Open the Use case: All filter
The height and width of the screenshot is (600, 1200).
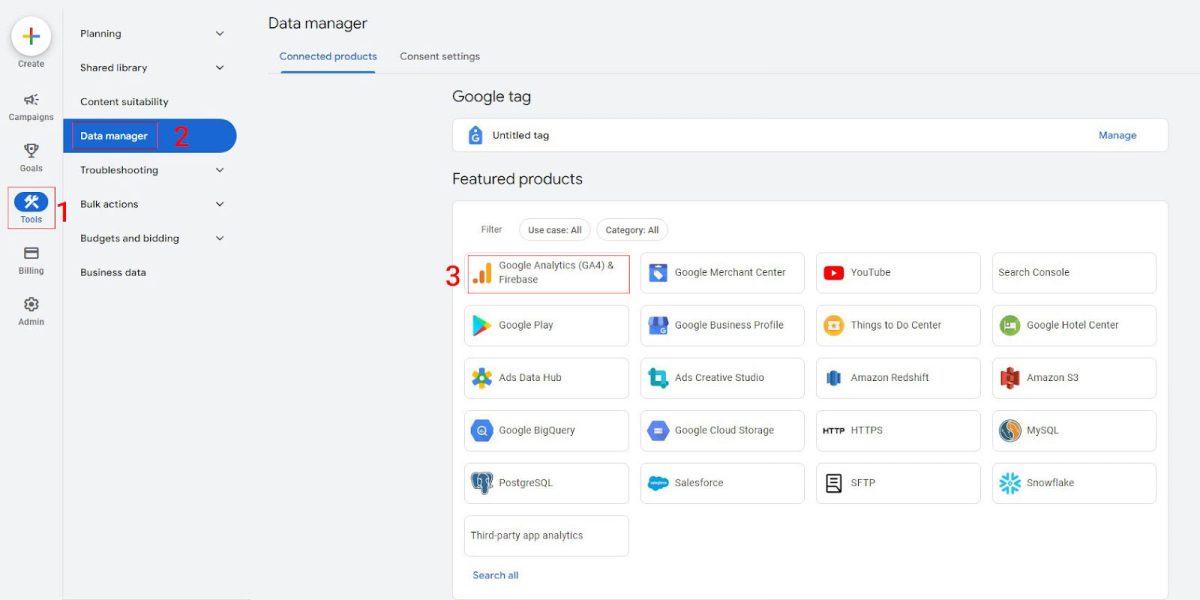555,230
